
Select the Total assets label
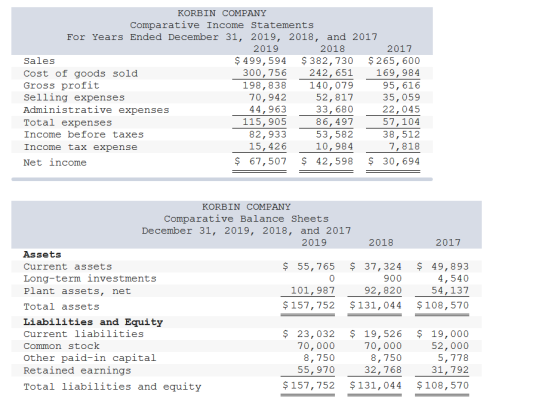[x=61, y=307]
